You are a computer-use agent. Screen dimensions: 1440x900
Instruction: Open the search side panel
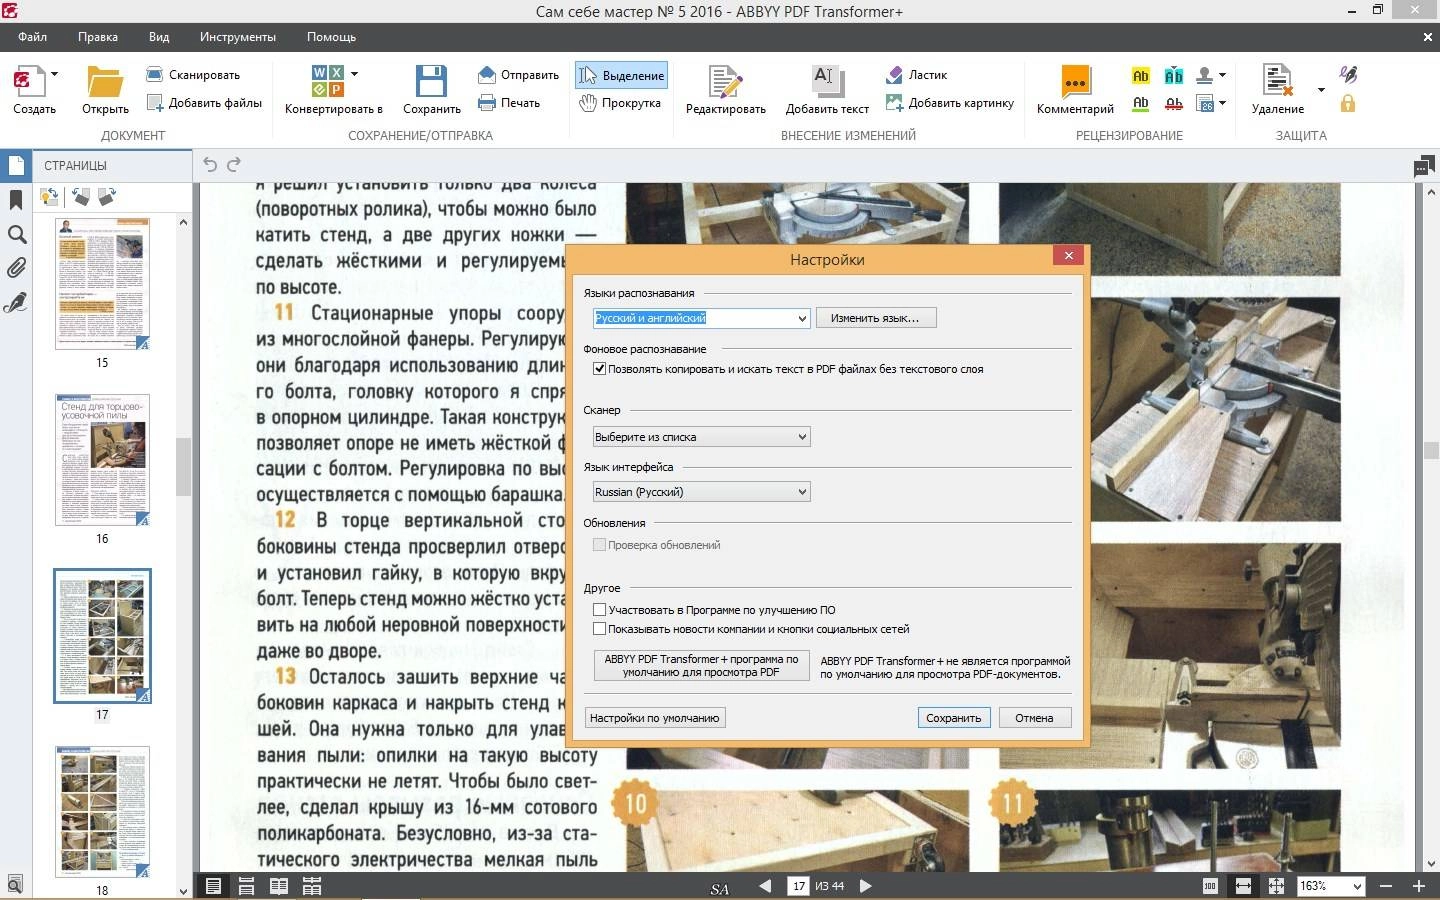[16, 235]
